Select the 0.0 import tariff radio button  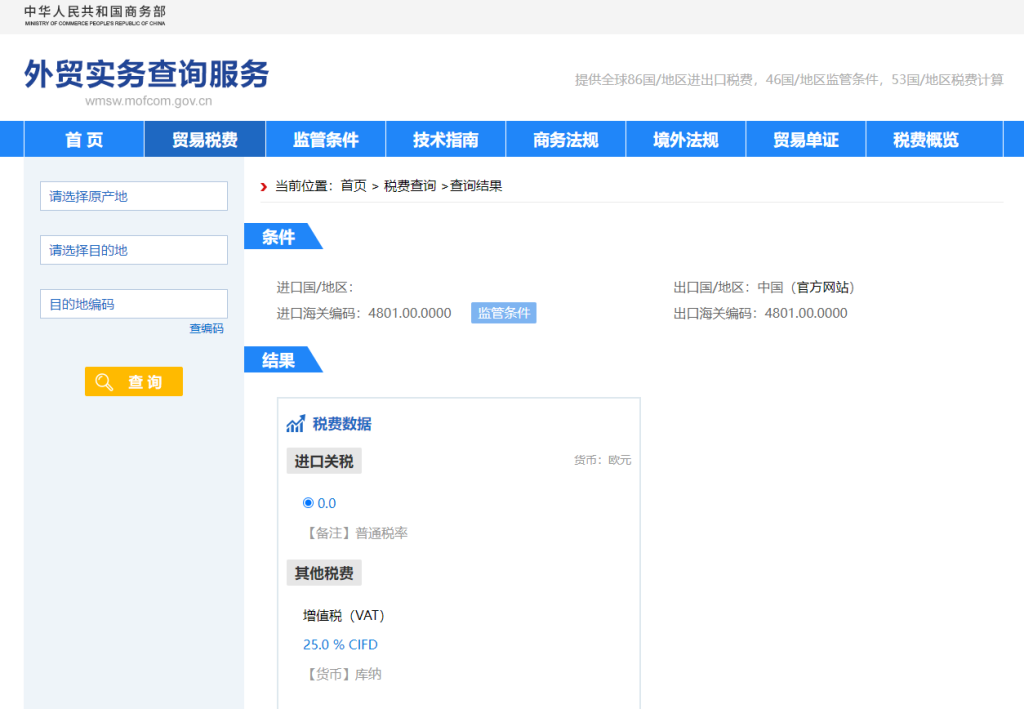308,503
